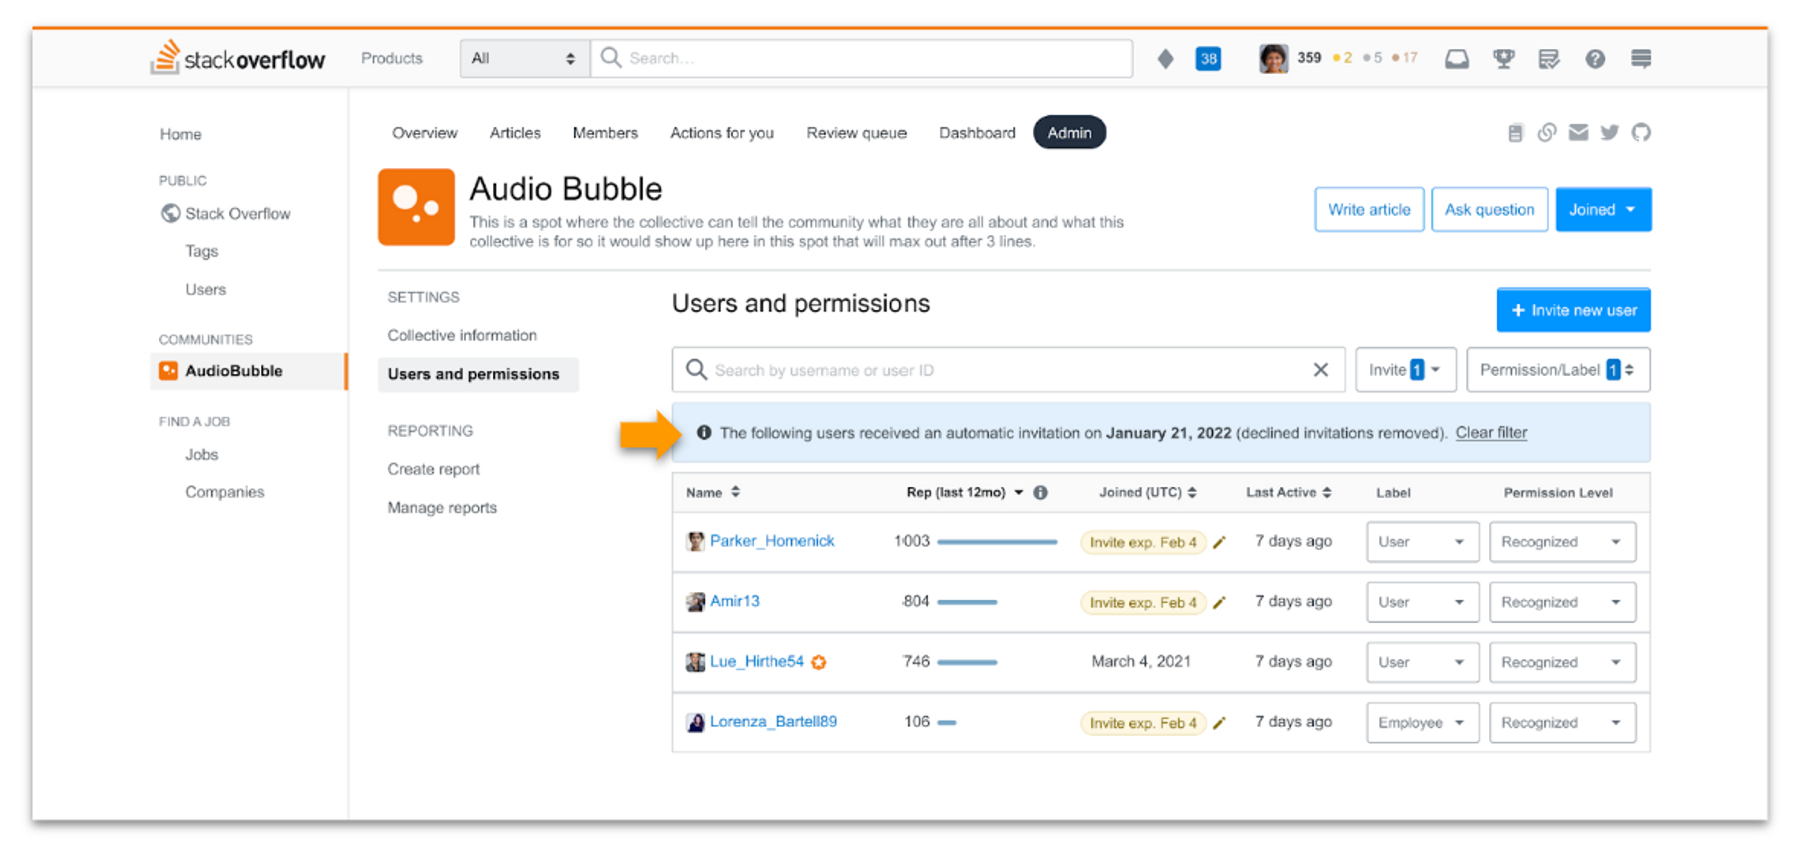Open the inbox icon in the top bar
This screenshot has width=1800, height=857.
[x=1456, y=59]
